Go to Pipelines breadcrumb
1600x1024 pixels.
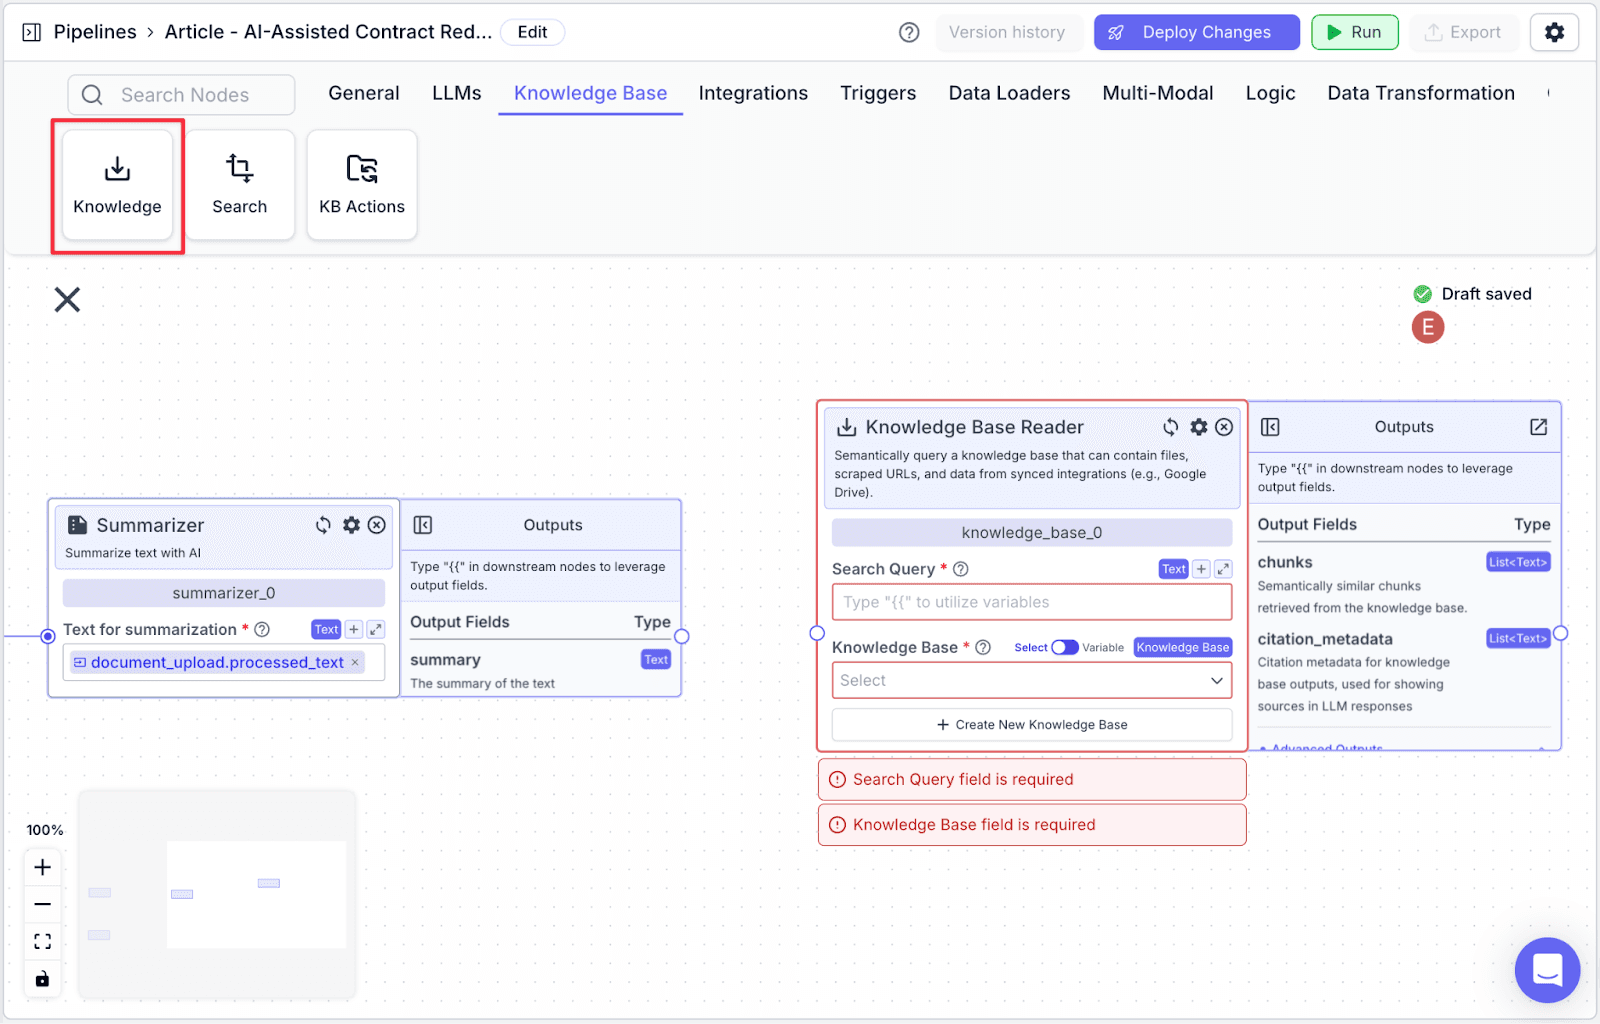95,32
